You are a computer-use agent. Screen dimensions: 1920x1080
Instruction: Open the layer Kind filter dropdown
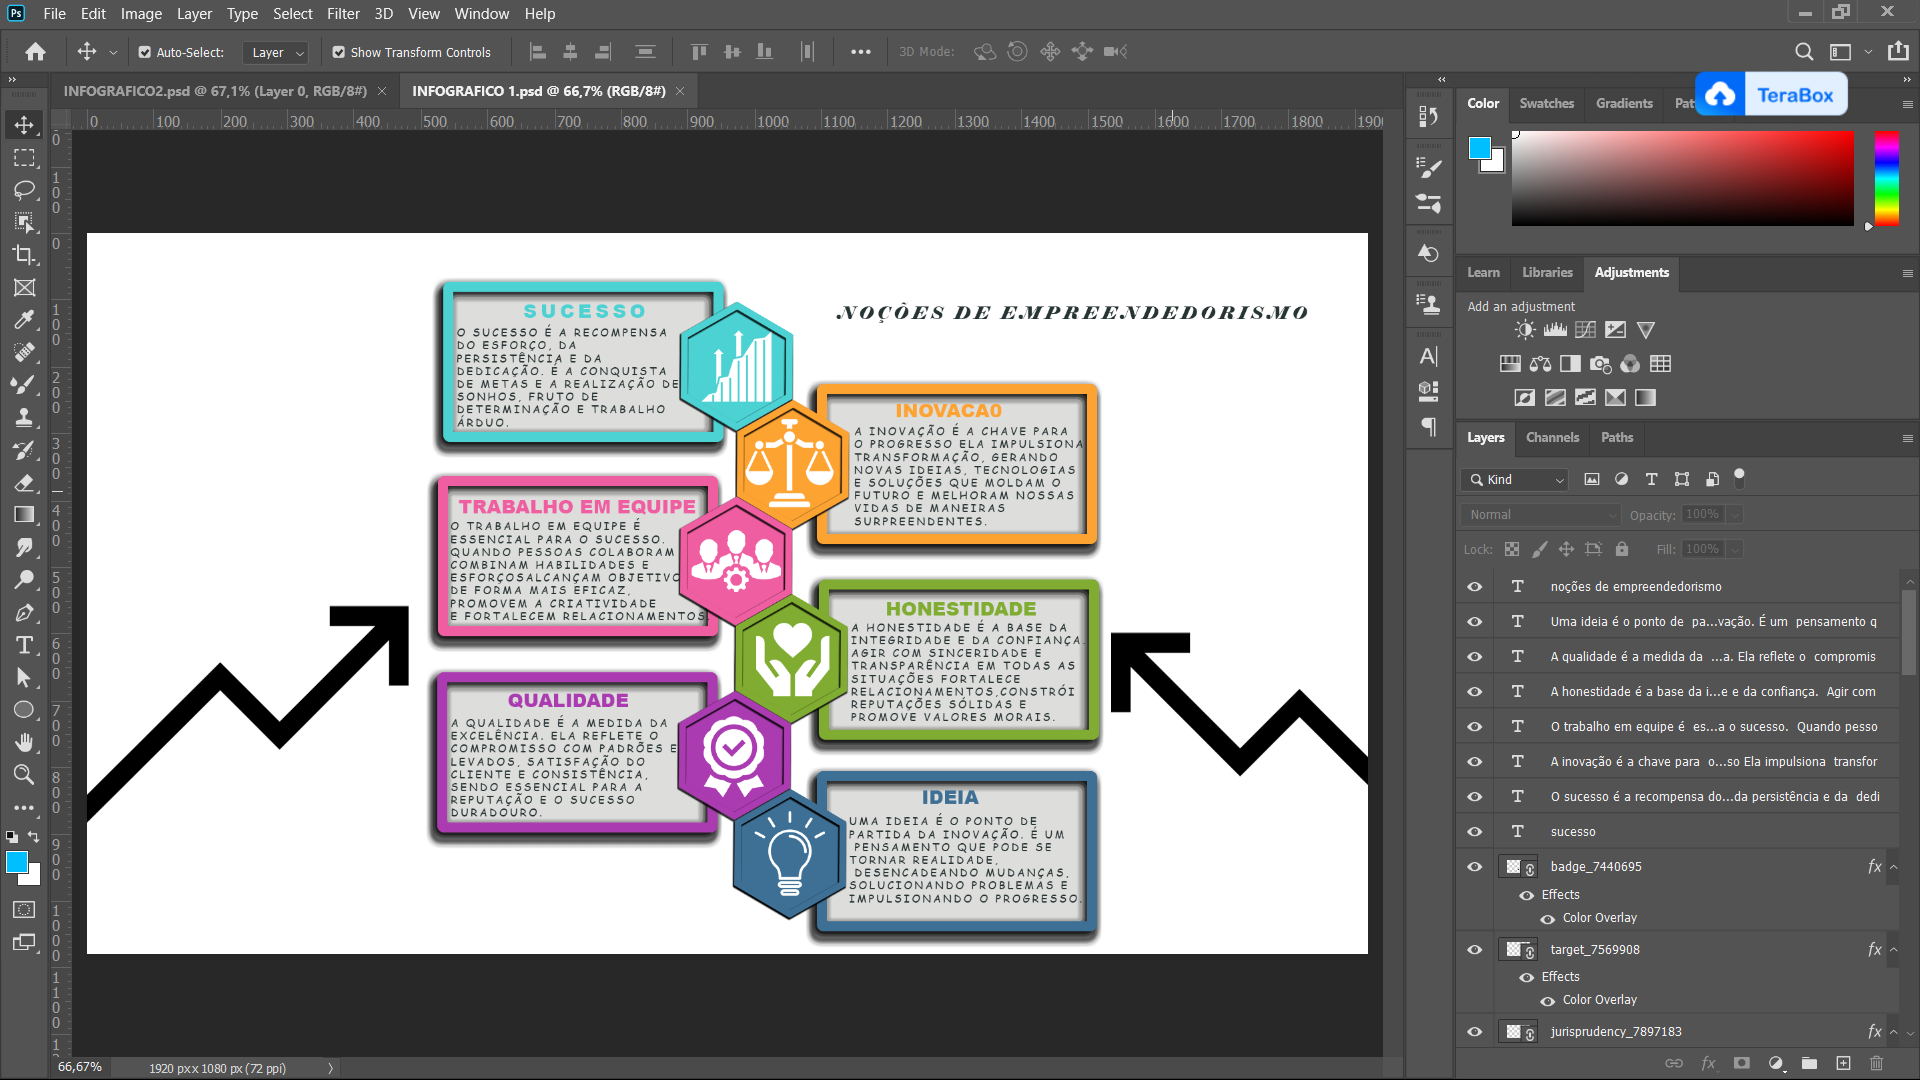1514,479
